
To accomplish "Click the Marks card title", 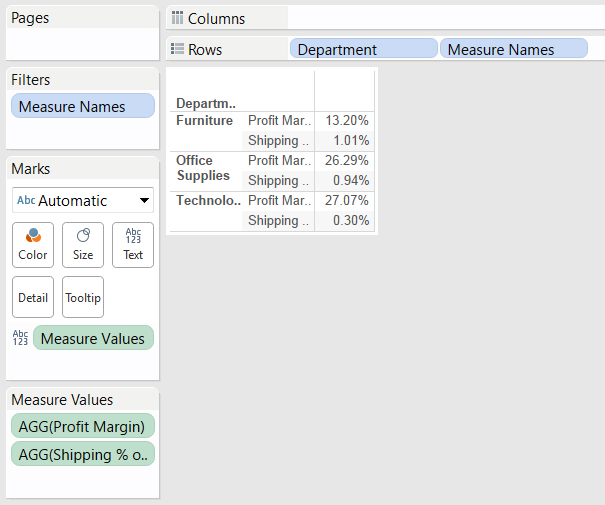I will pos(30,169).
